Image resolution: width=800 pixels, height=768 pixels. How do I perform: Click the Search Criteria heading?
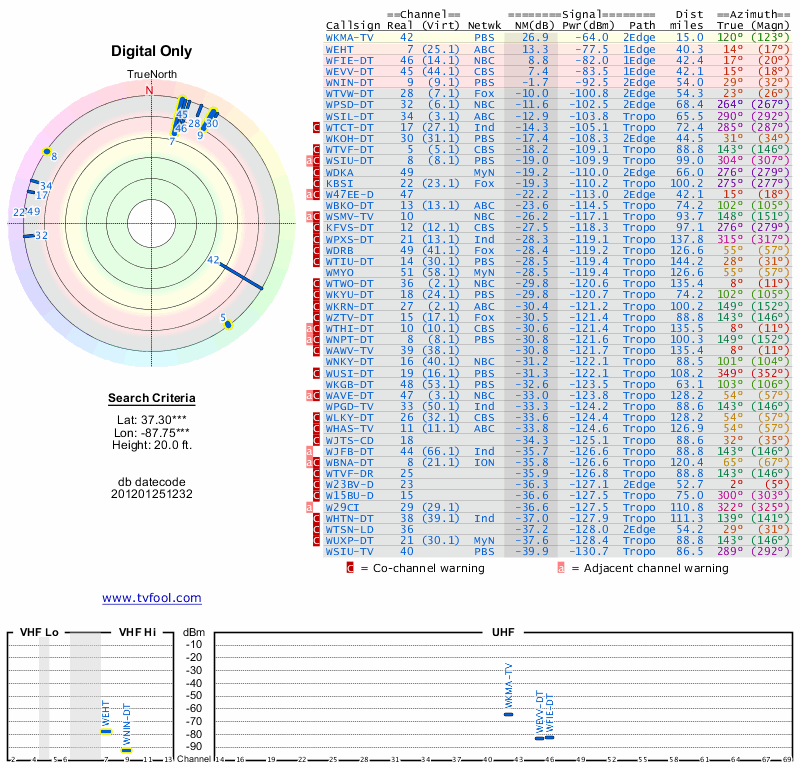pos(152,399)
